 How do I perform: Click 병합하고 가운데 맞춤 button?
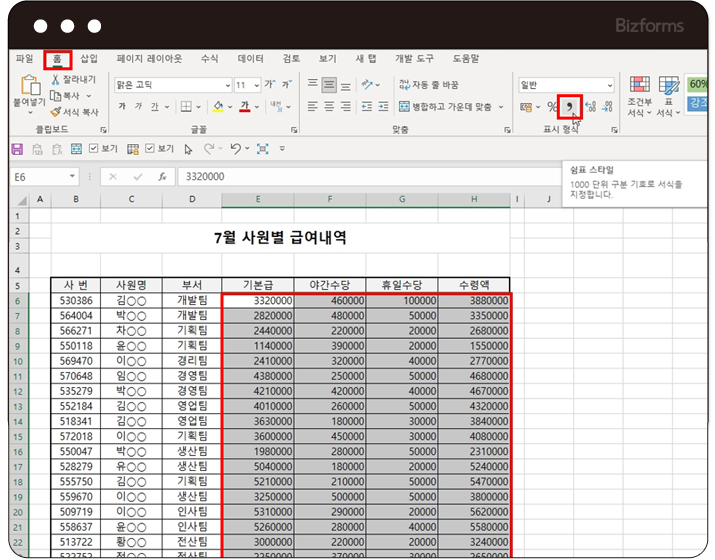pyautogui.click(x=445, y=106)
